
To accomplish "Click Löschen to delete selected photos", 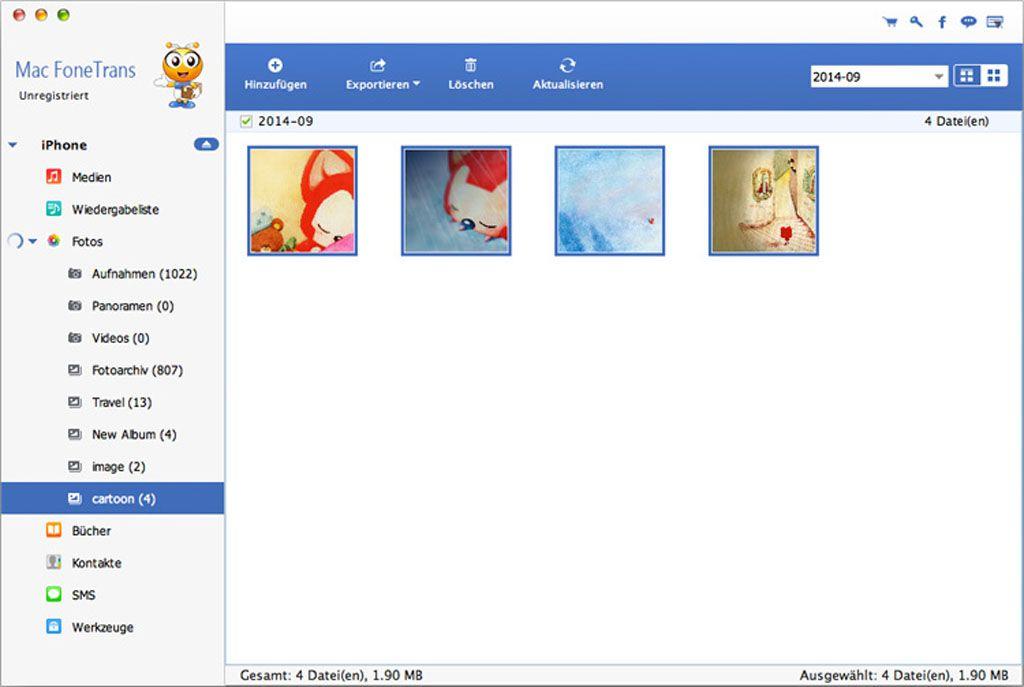I will (470, 74).
